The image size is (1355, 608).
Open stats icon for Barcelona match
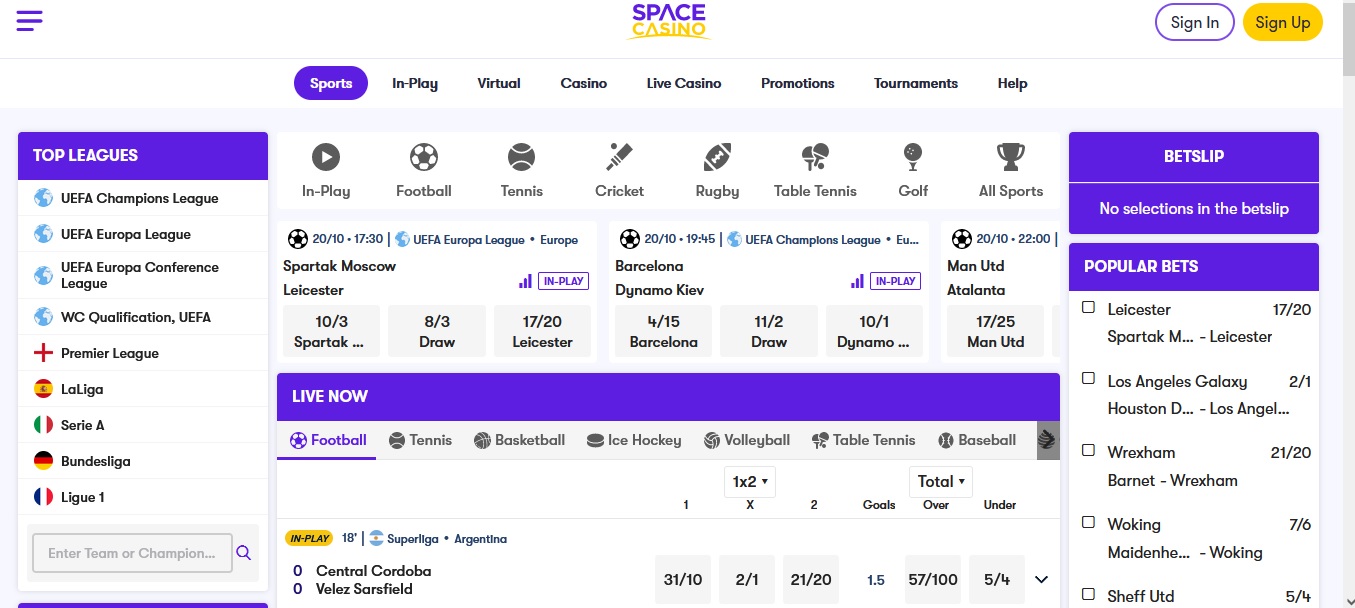(x=857, y=281)
